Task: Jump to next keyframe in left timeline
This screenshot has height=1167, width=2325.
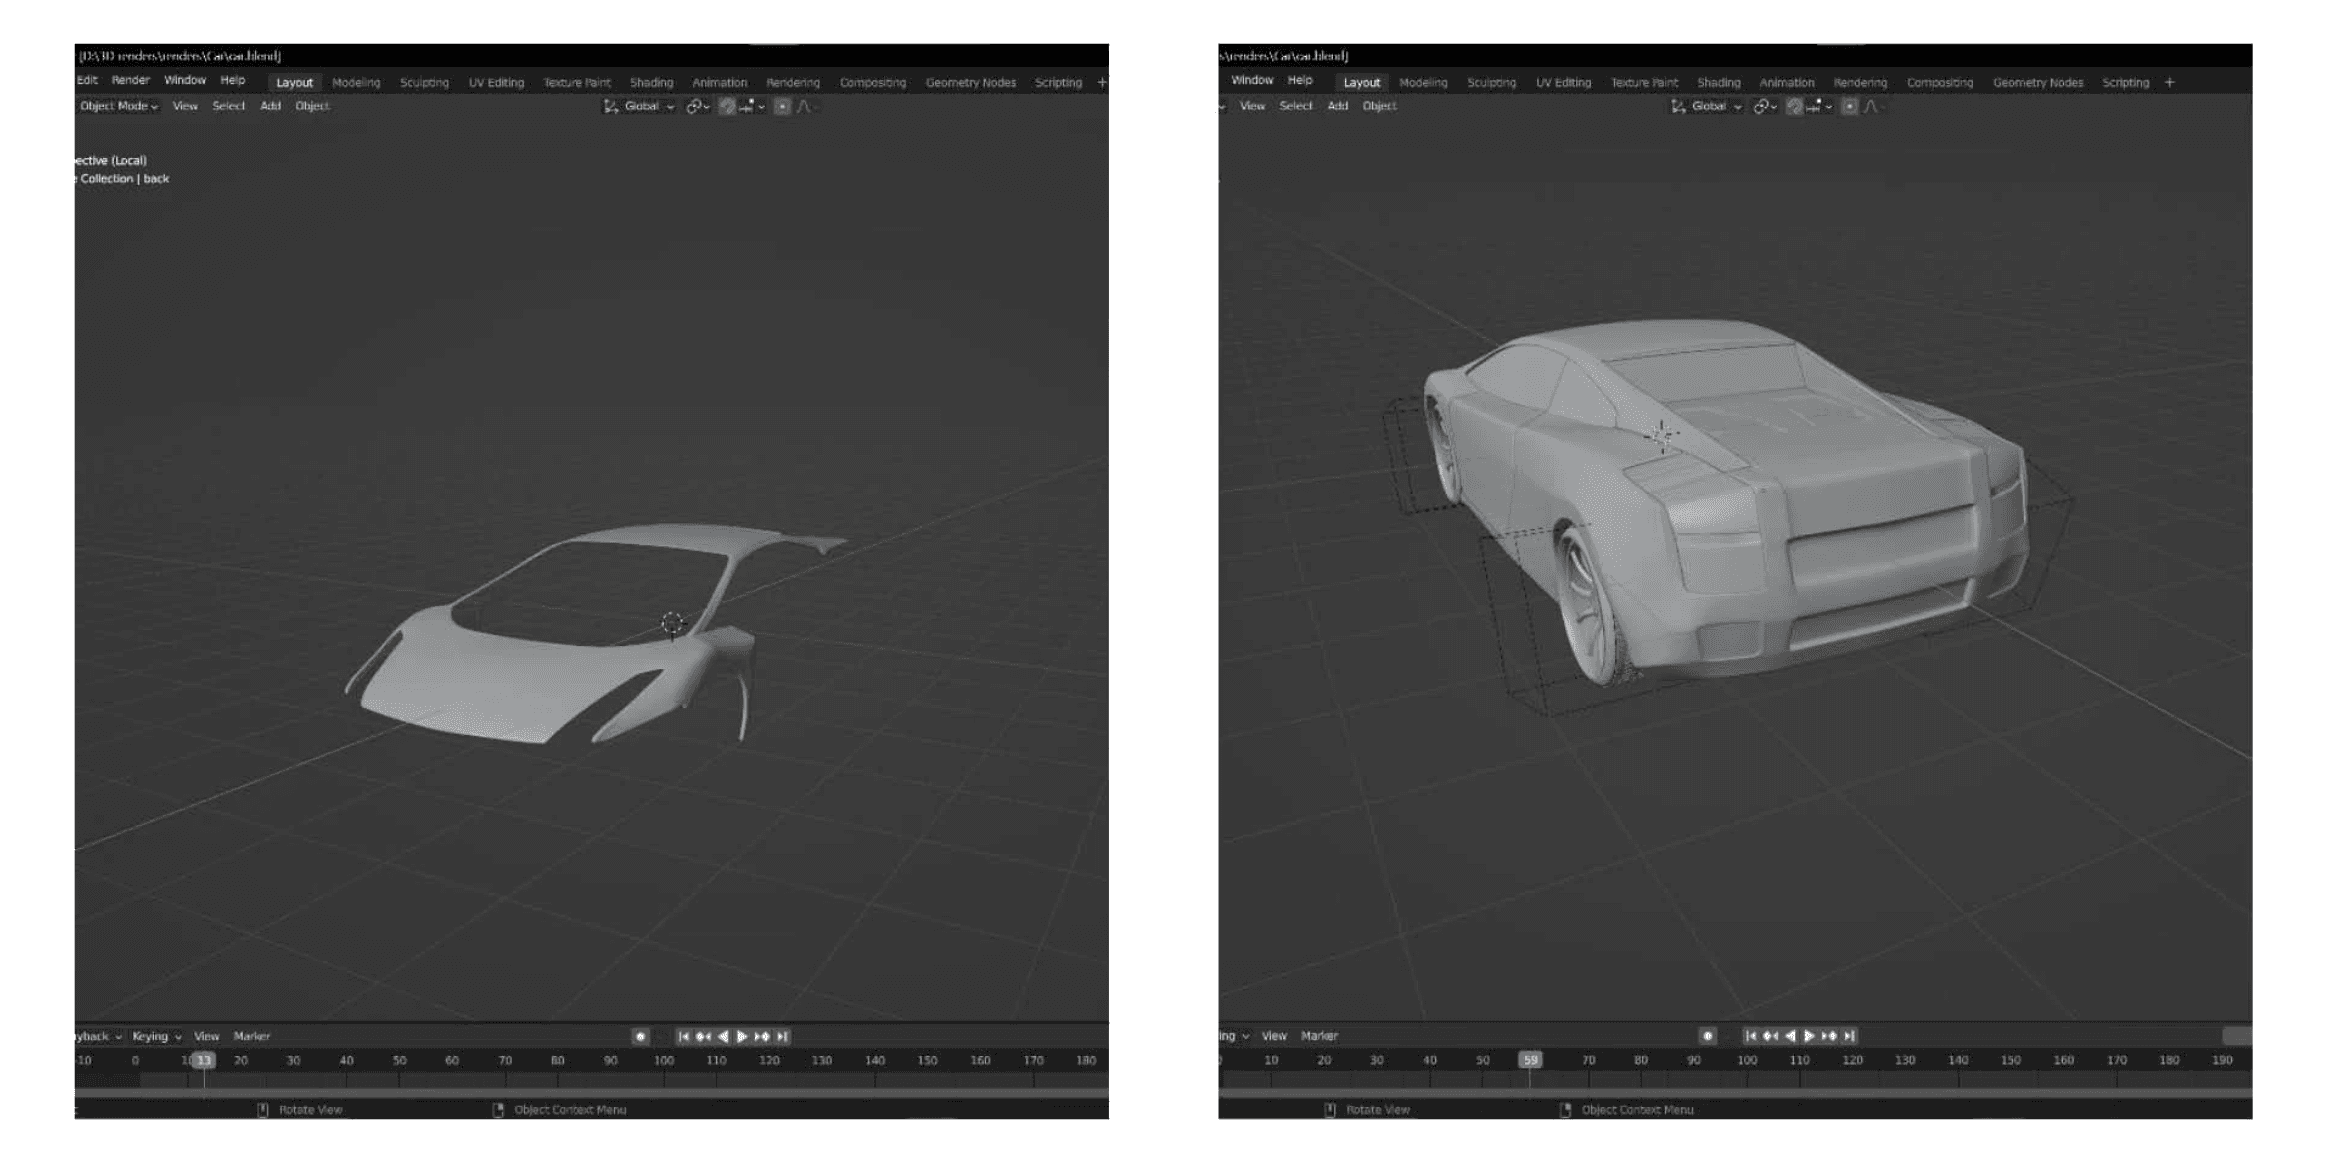Action: tap(763, 1036)
